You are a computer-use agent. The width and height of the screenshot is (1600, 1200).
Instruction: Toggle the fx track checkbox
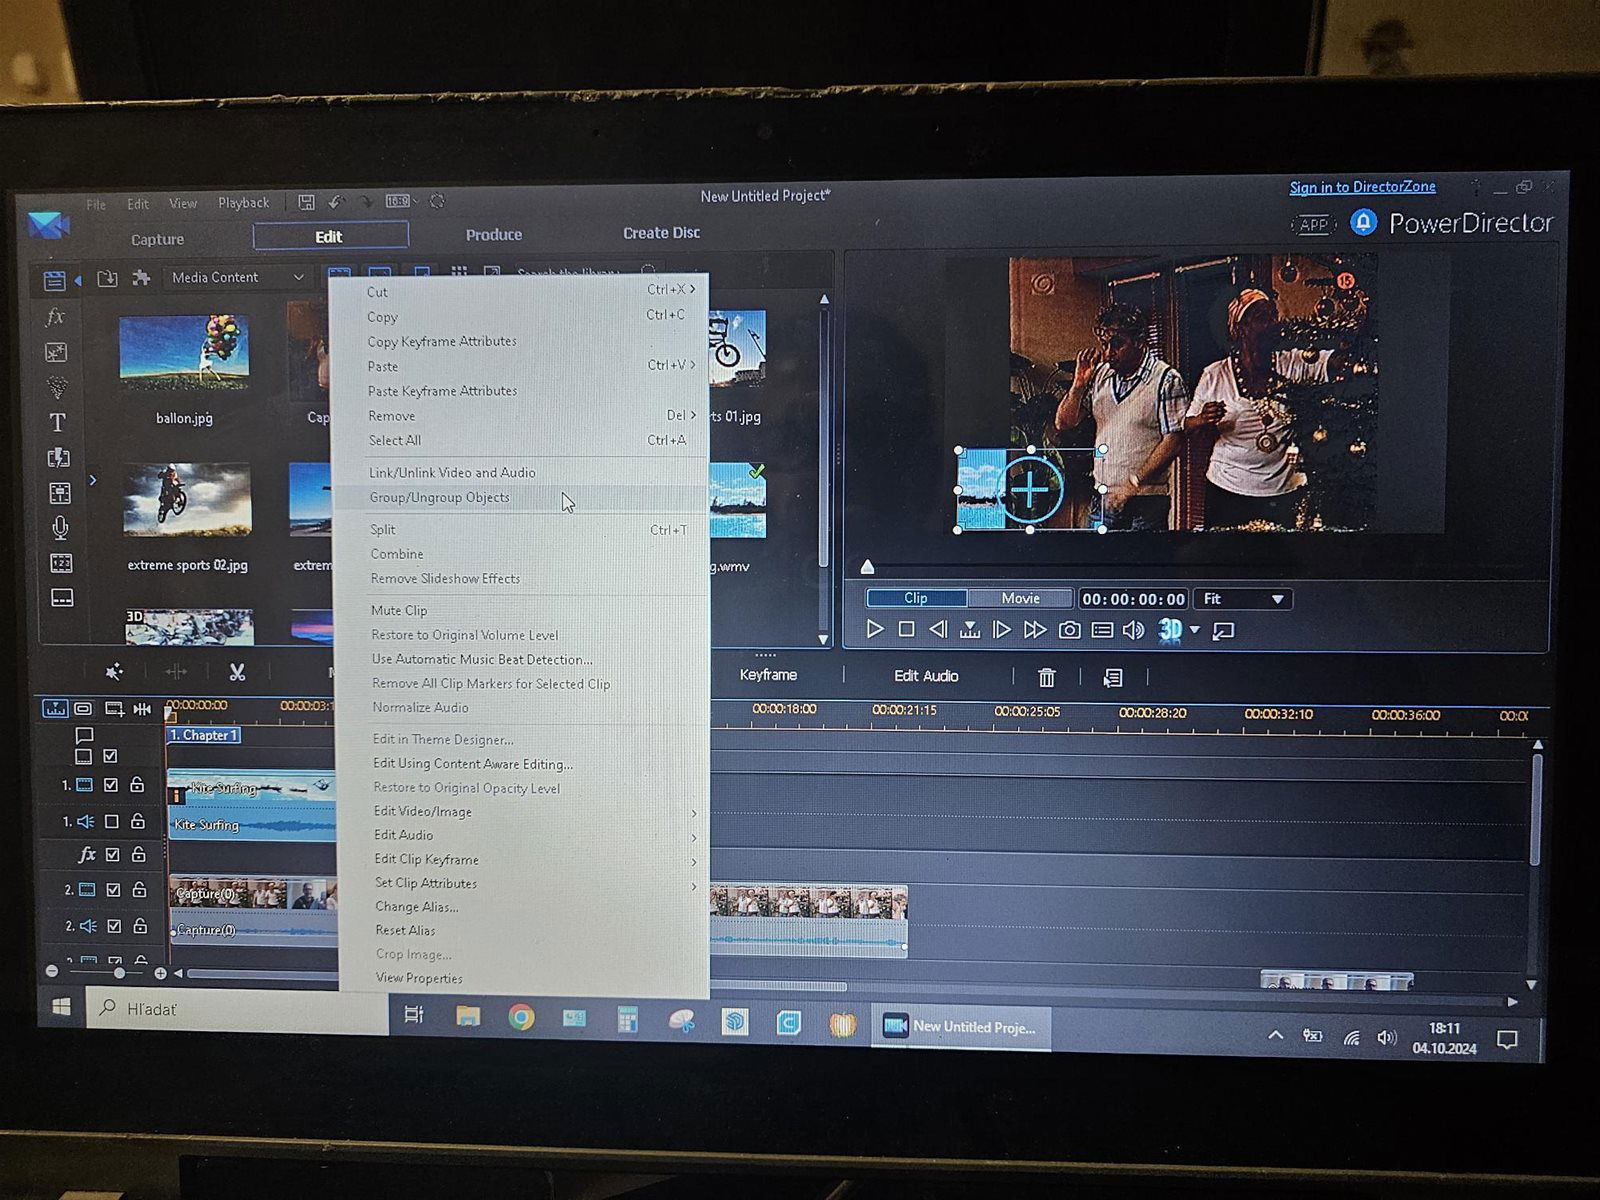[x=113, y=854]
